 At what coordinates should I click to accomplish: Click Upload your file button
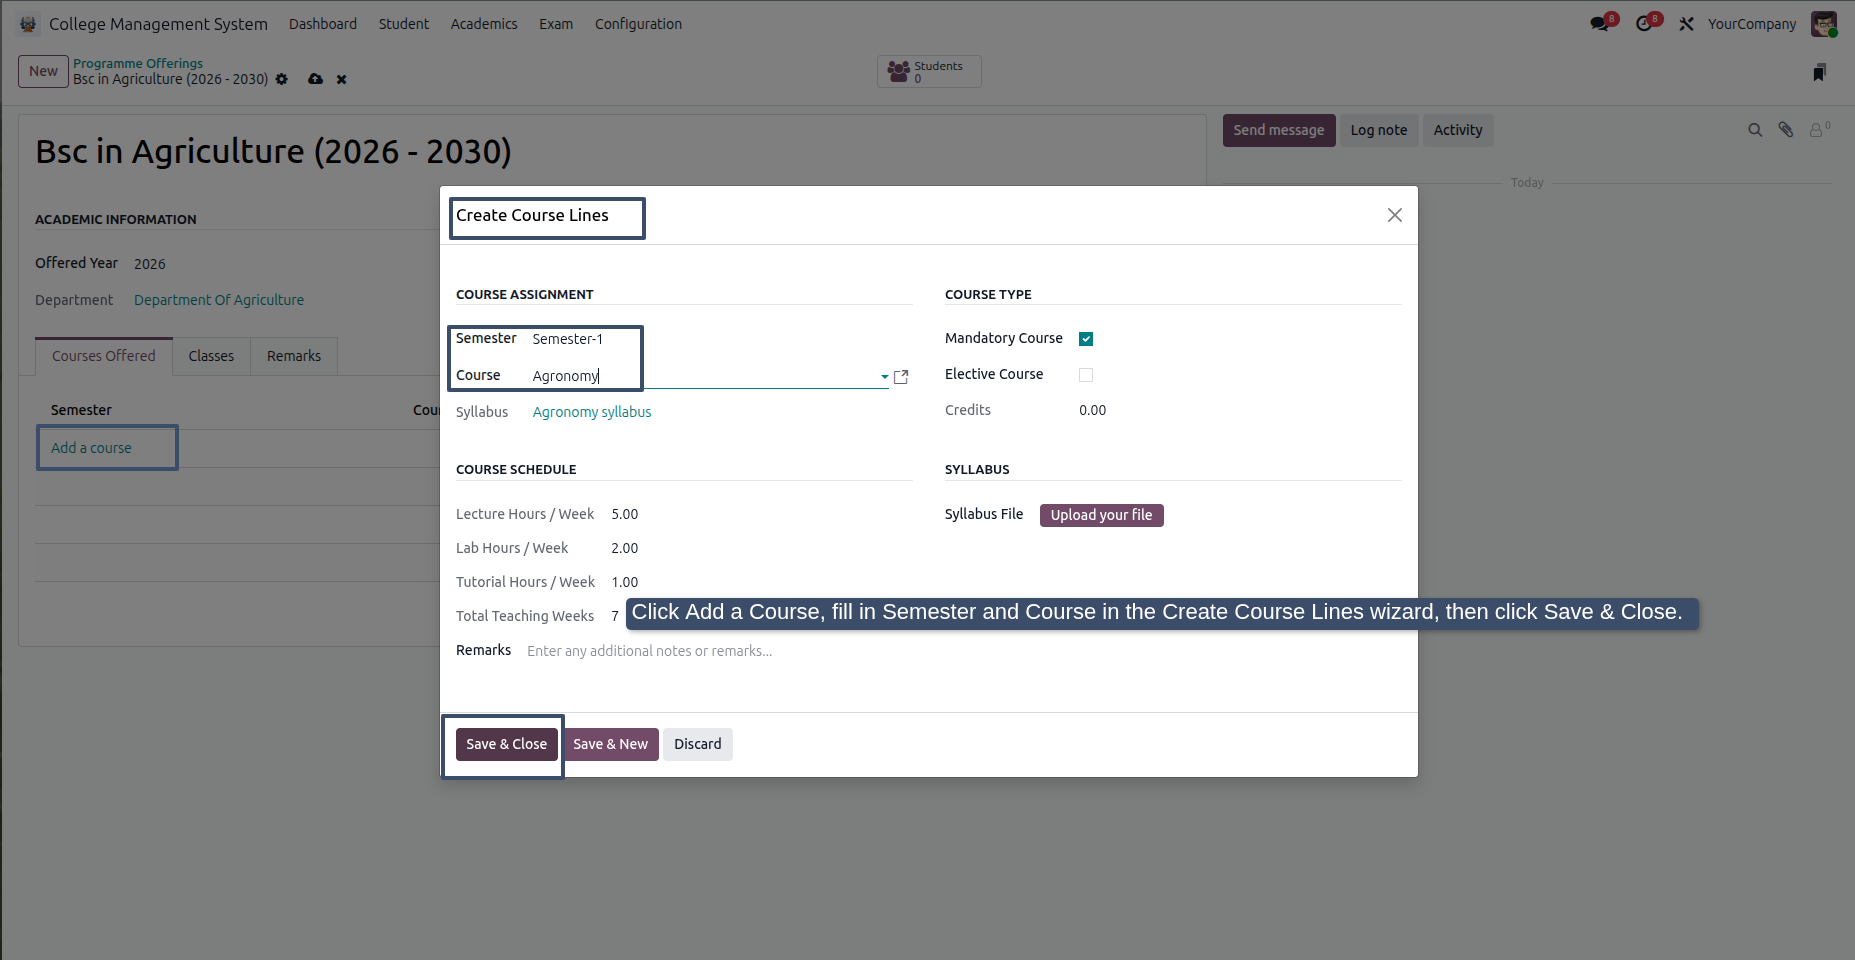tap(1101, 515)
